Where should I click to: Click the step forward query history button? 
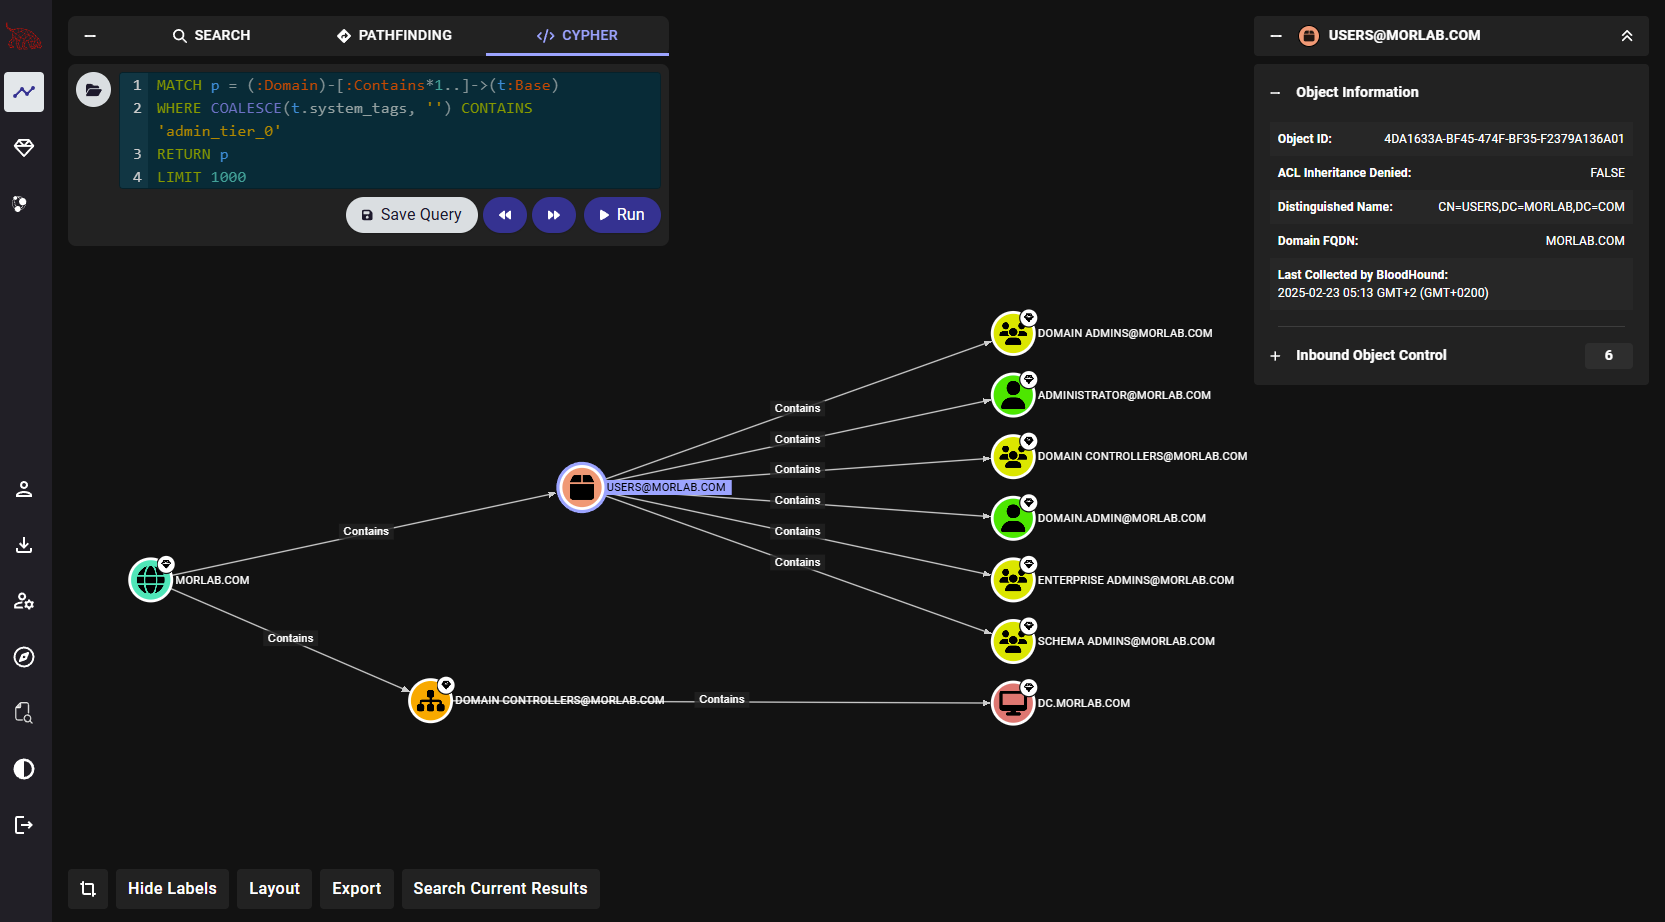tap(554, 215)
